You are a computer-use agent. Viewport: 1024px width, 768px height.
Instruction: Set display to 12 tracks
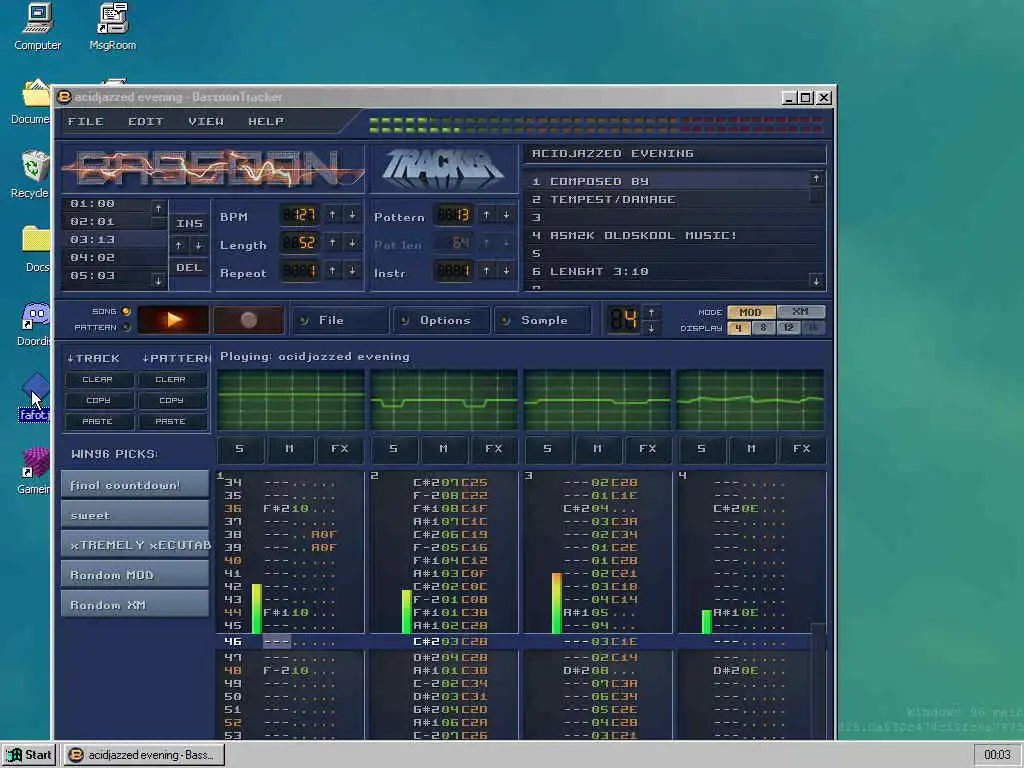pos(788,328)
